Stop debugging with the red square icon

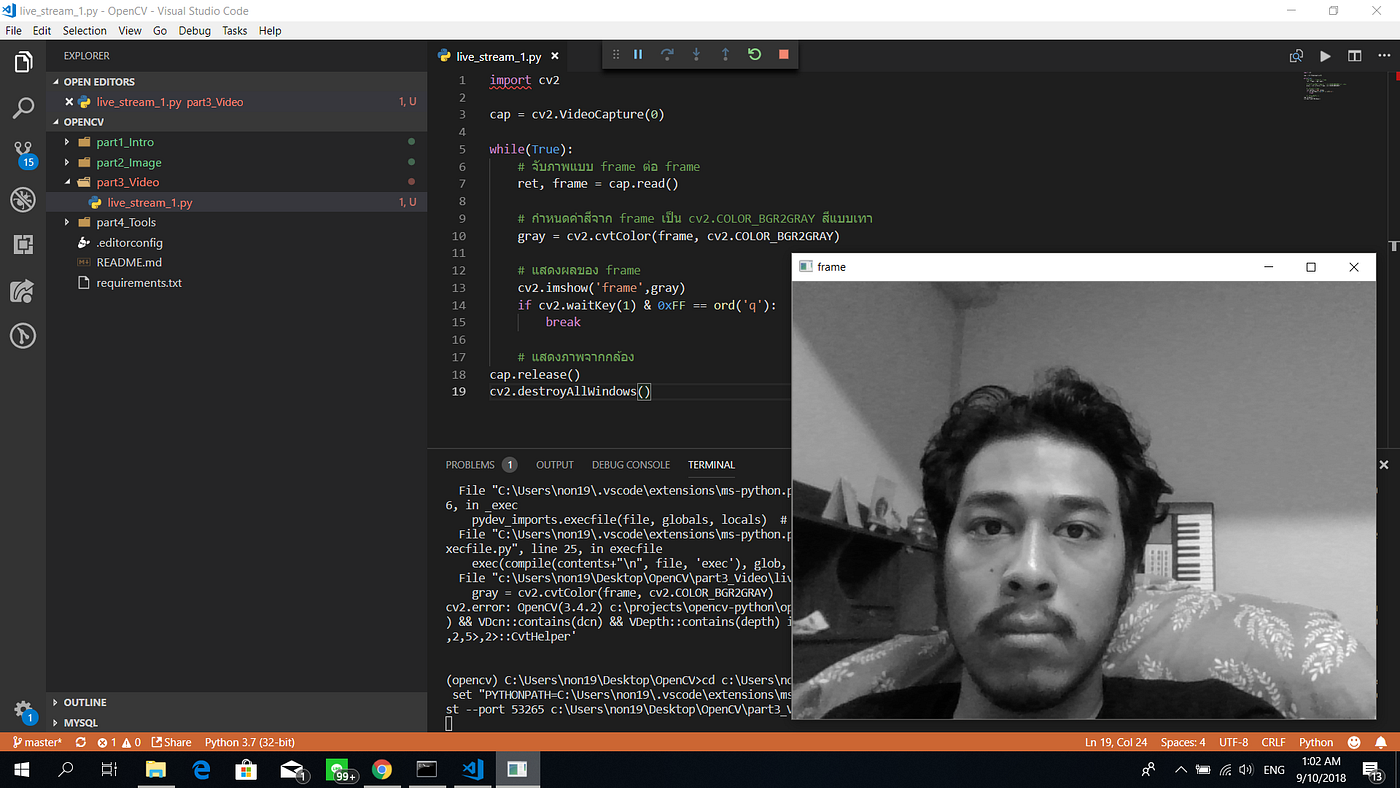coord(783,54)
